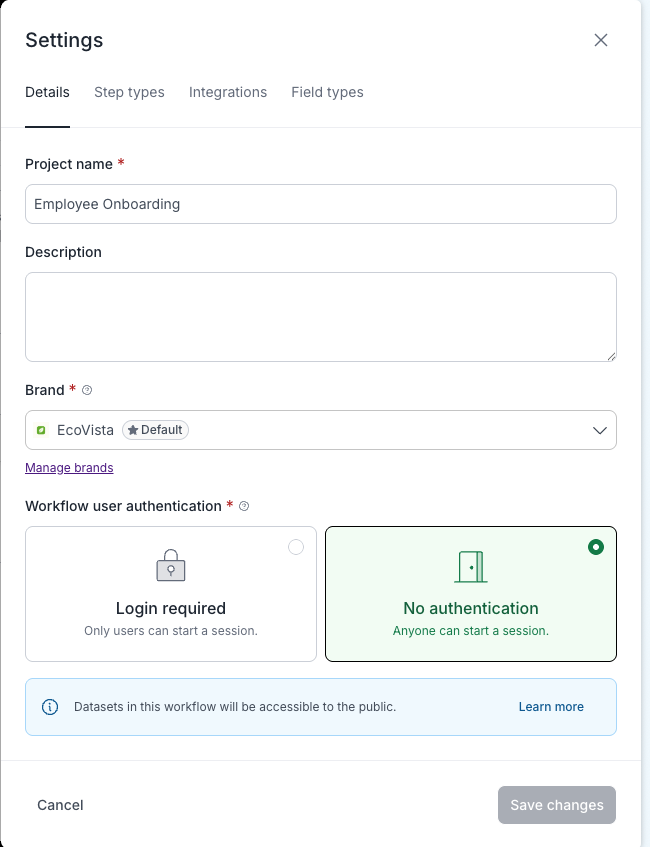
Task: Select the No authentication radio button
Action: pos(596,547)
